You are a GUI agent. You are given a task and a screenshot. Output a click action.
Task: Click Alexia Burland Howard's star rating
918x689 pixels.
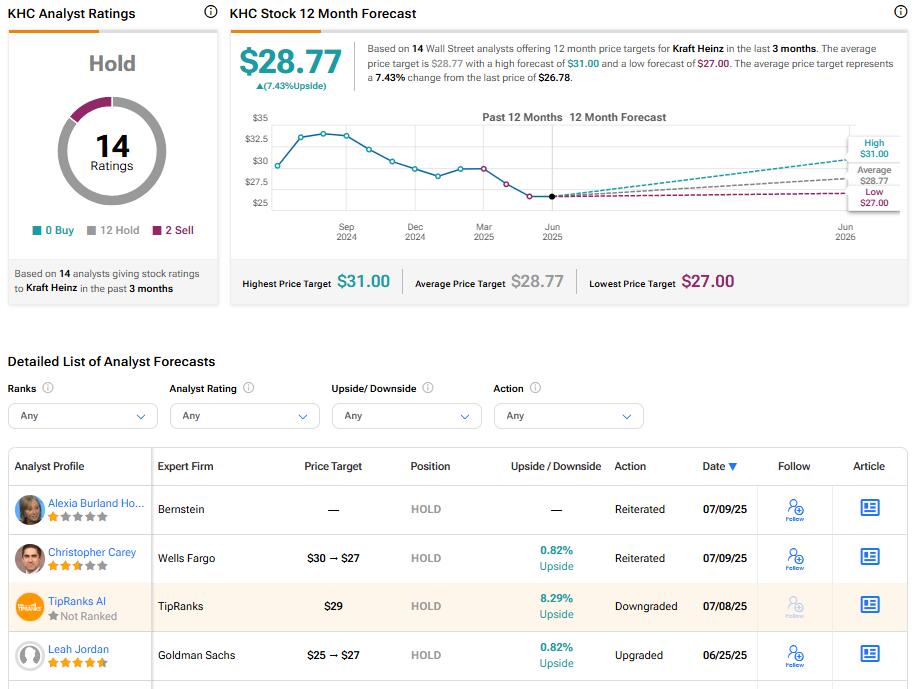tap(78, 517)
